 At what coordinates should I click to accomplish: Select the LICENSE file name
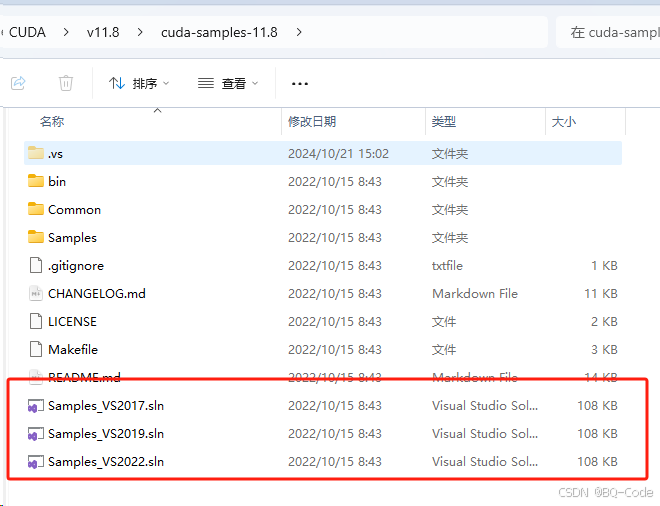[x=72, y=322]
